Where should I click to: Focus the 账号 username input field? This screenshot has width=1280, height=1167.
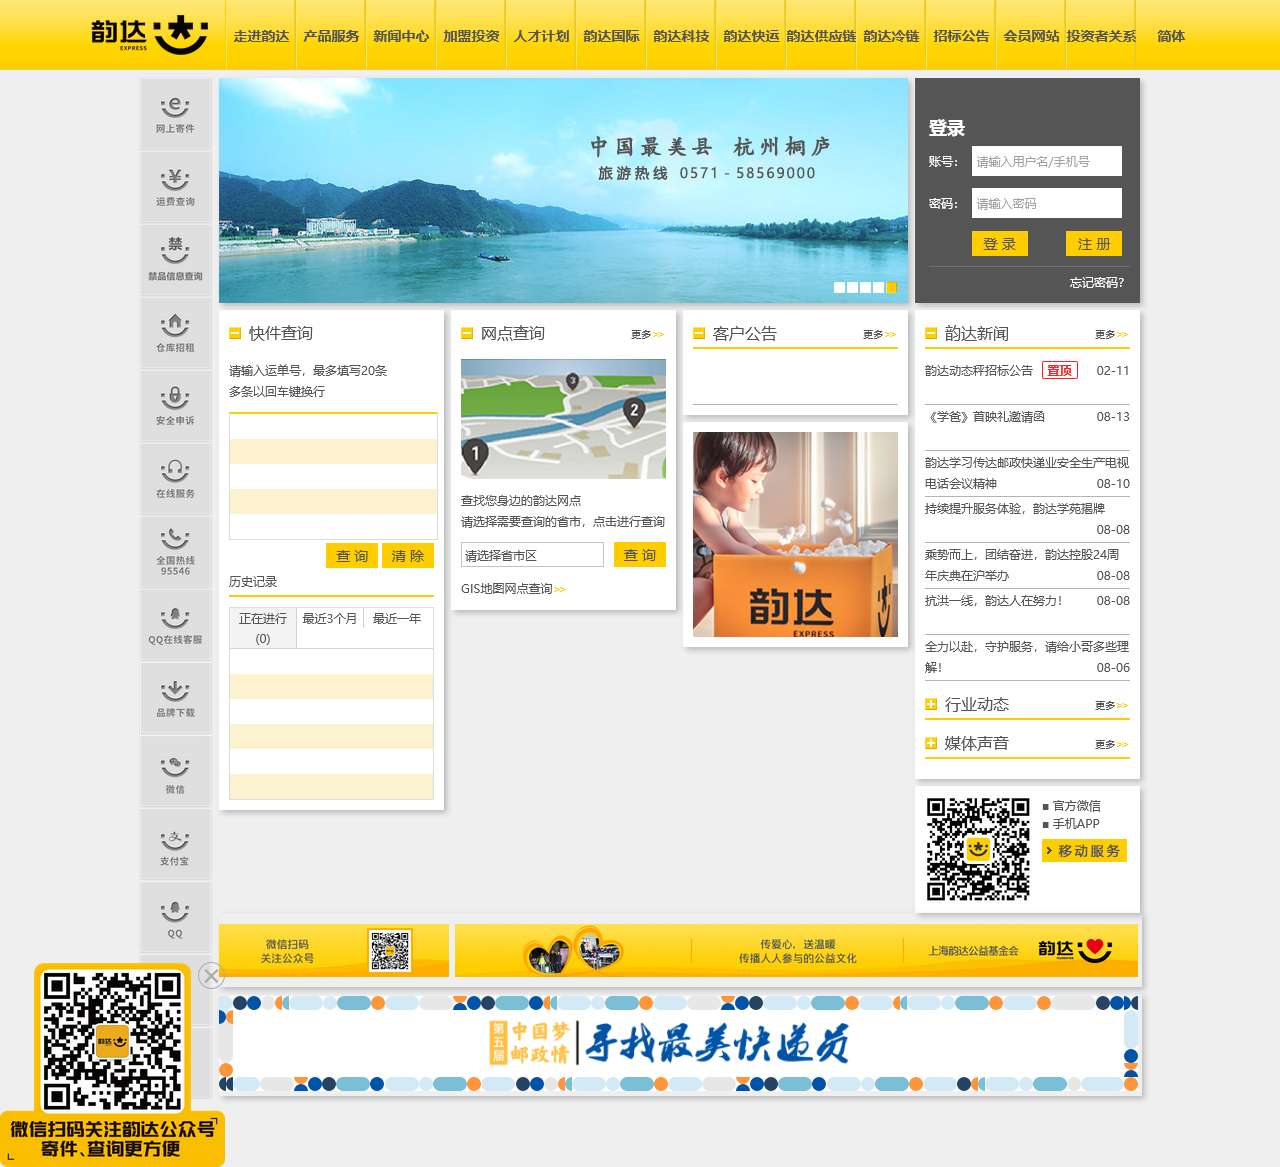click(1047, 161)
